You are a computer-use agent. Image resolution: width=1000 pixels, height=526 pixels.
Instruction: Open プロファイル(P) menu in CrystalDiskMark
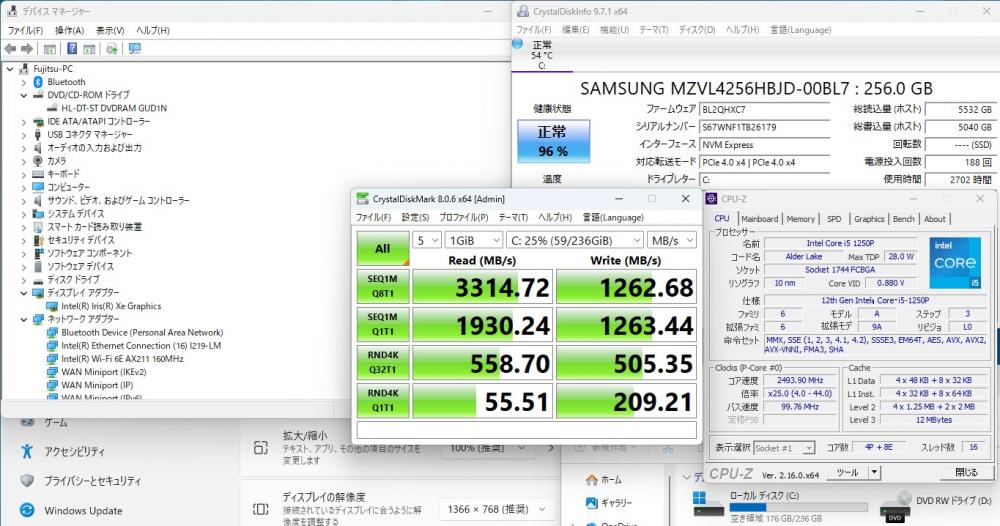[464, 217]
